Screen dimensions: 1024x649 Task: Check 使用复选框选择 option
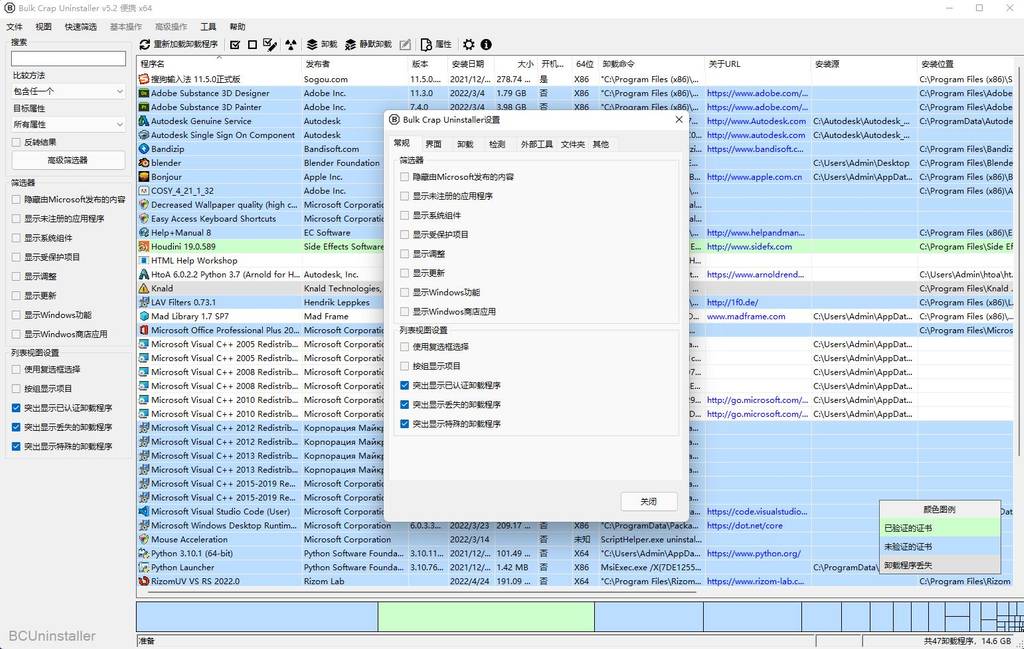(x=404, y=347)
